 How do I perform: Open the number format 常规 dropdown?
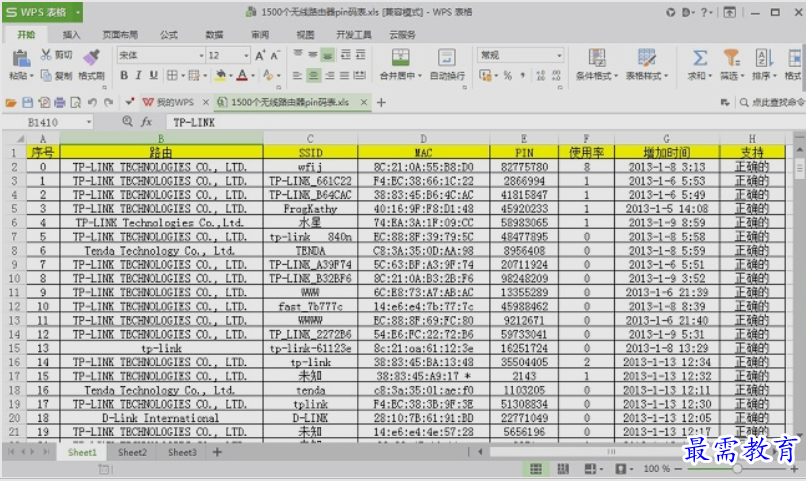(x=559, y=55)
